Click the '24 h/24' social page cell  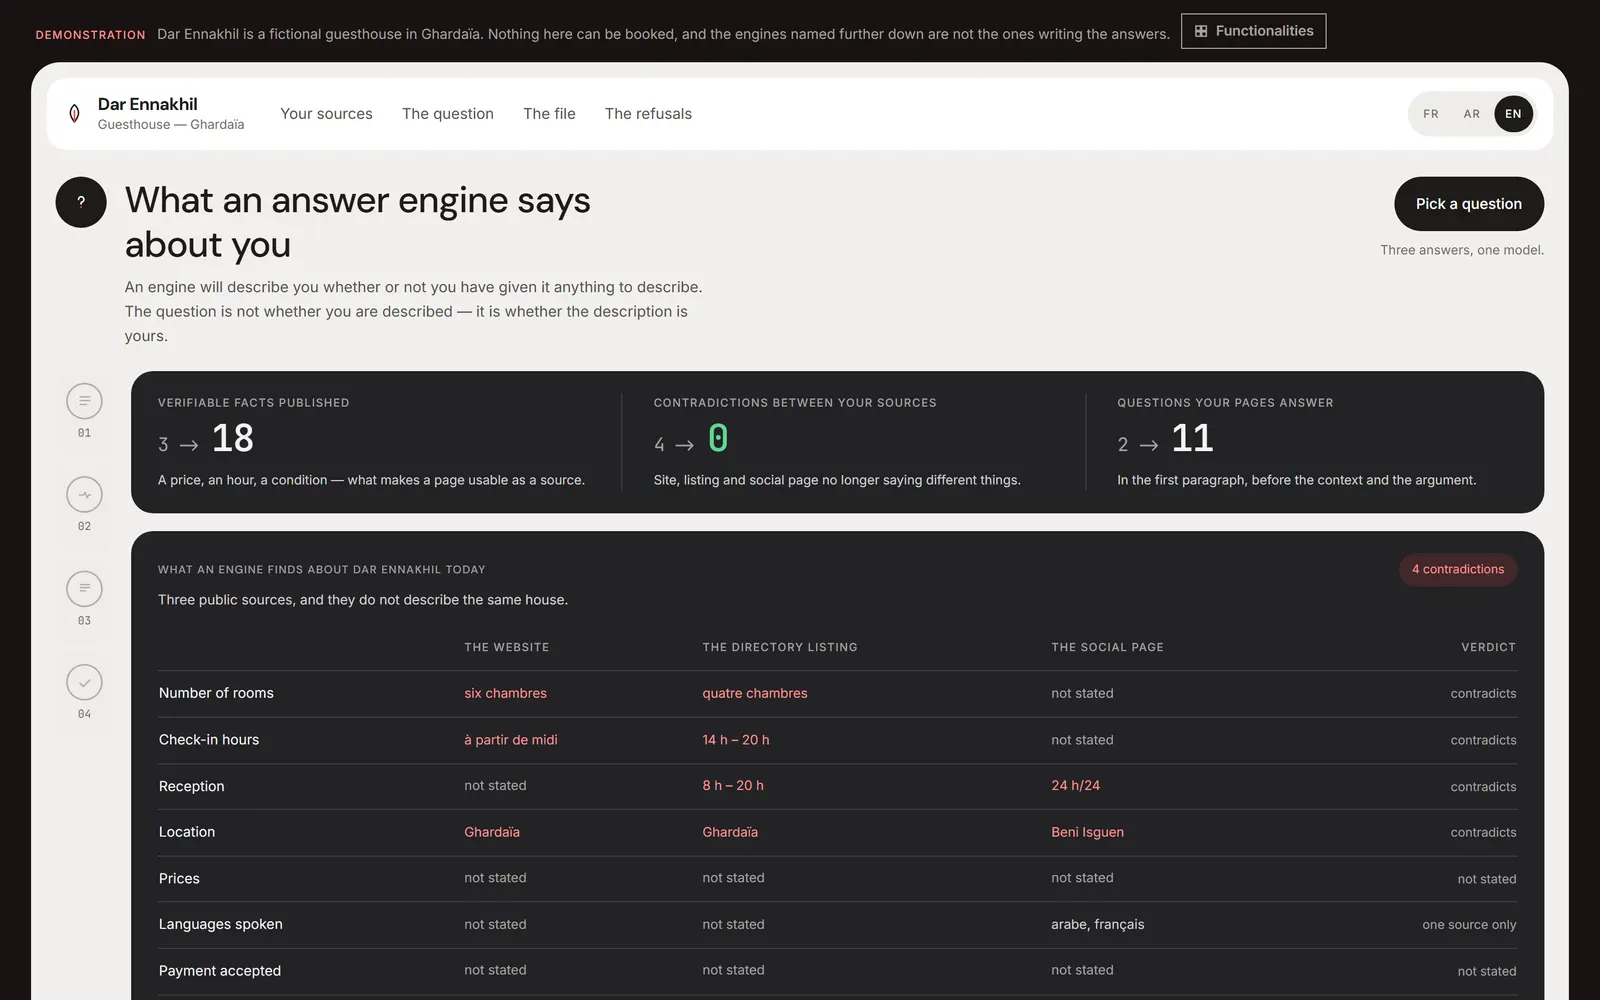click(x=1075, y=786)
